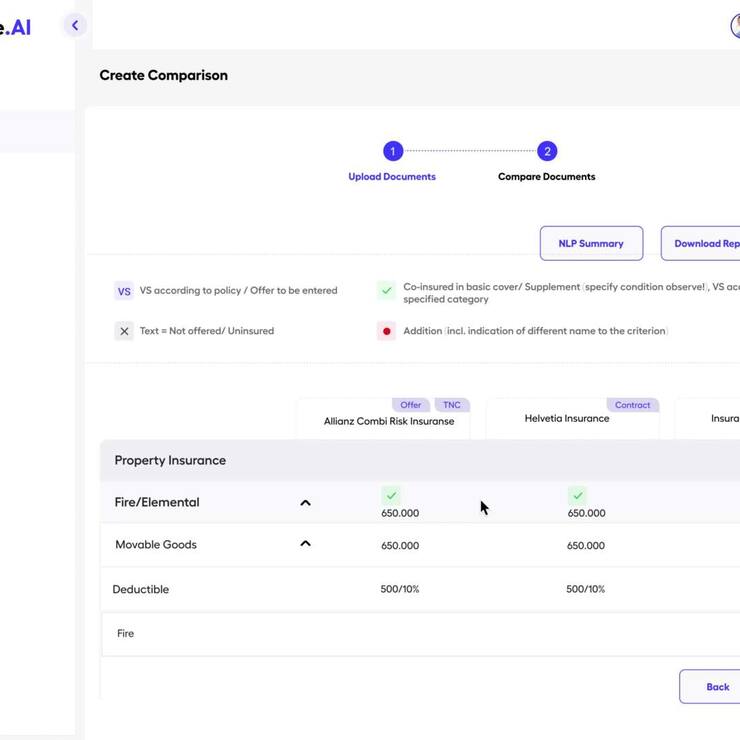Viewport: 740px width, 740px height.
Task: Click Allianz Deductible value 500/10%
Action: click(x=400, y=589)
